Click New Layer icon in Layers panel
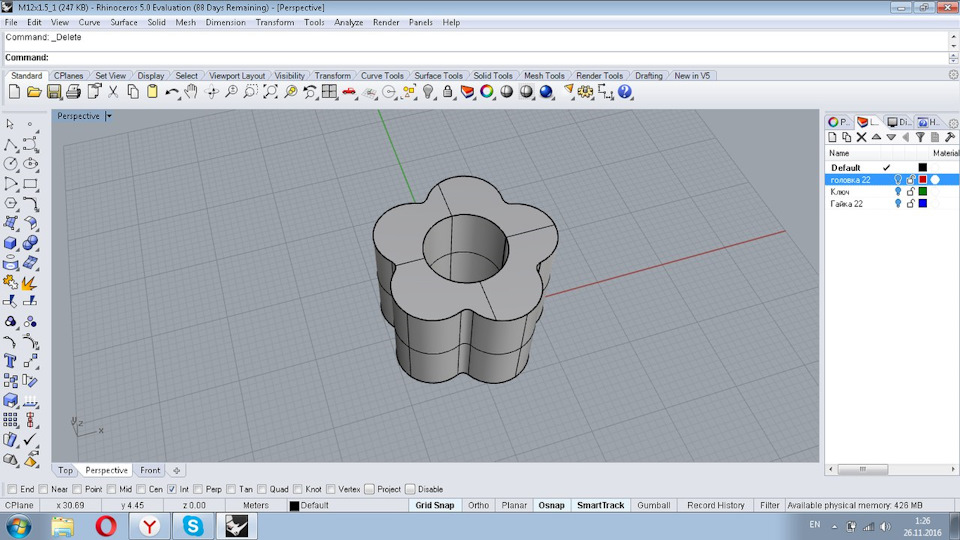This screenshot has height=540, width=960. (832, 137)
